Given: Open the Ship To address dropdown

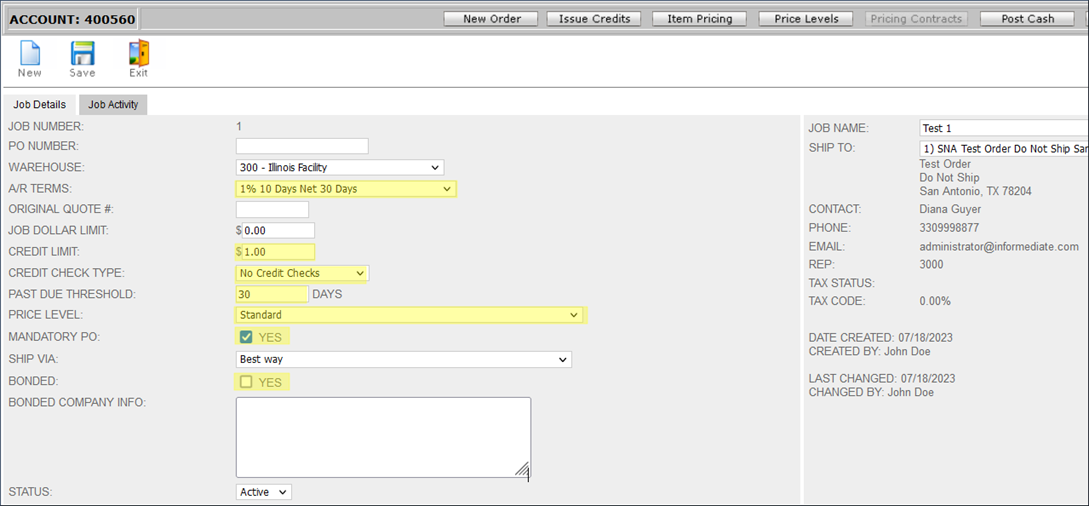Looking at the screenshot, I should [x=1004, y=149].
